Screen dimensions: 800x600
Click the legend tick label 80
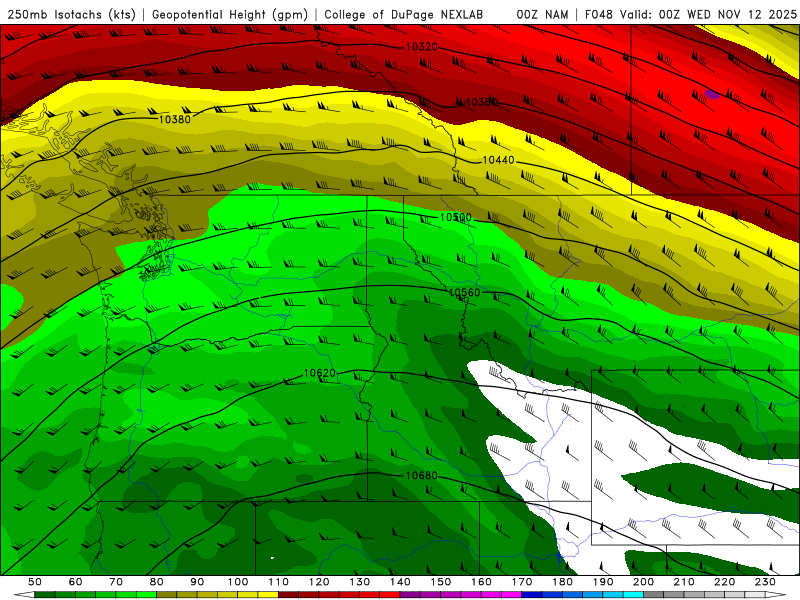[157, 582]
